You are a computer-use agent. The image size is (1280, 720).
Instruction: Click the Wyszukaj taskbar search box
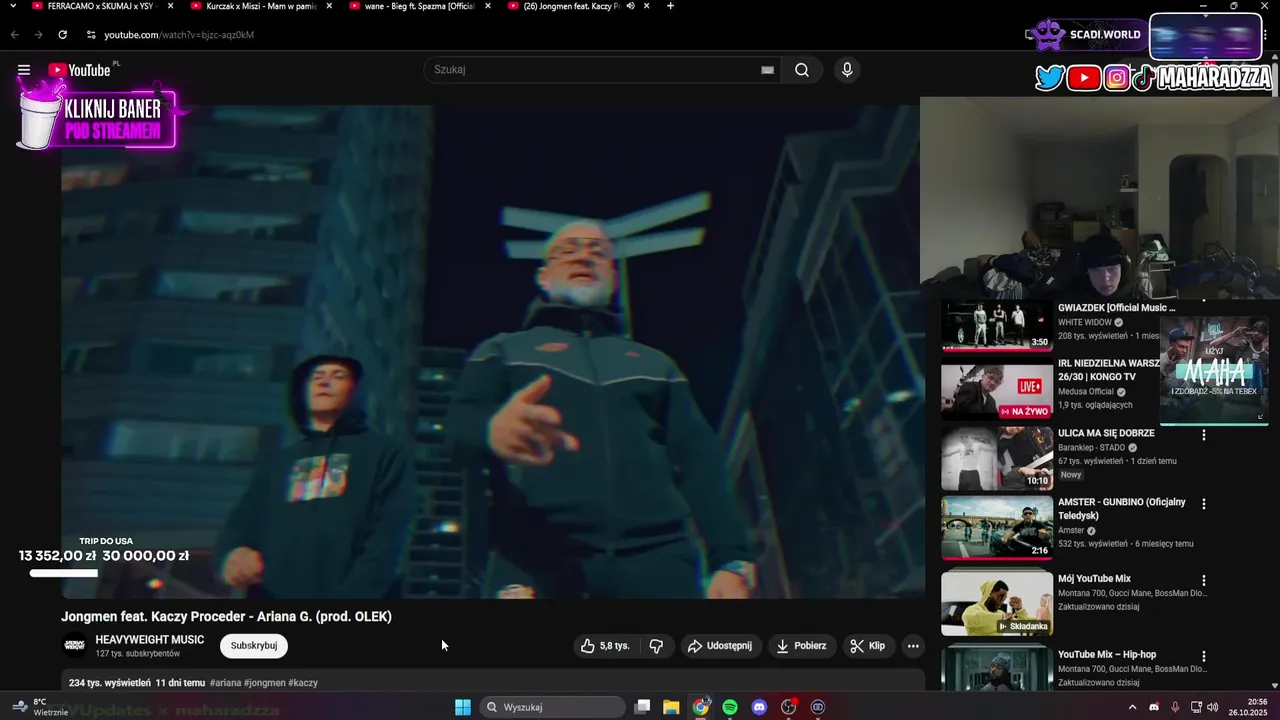551,707
